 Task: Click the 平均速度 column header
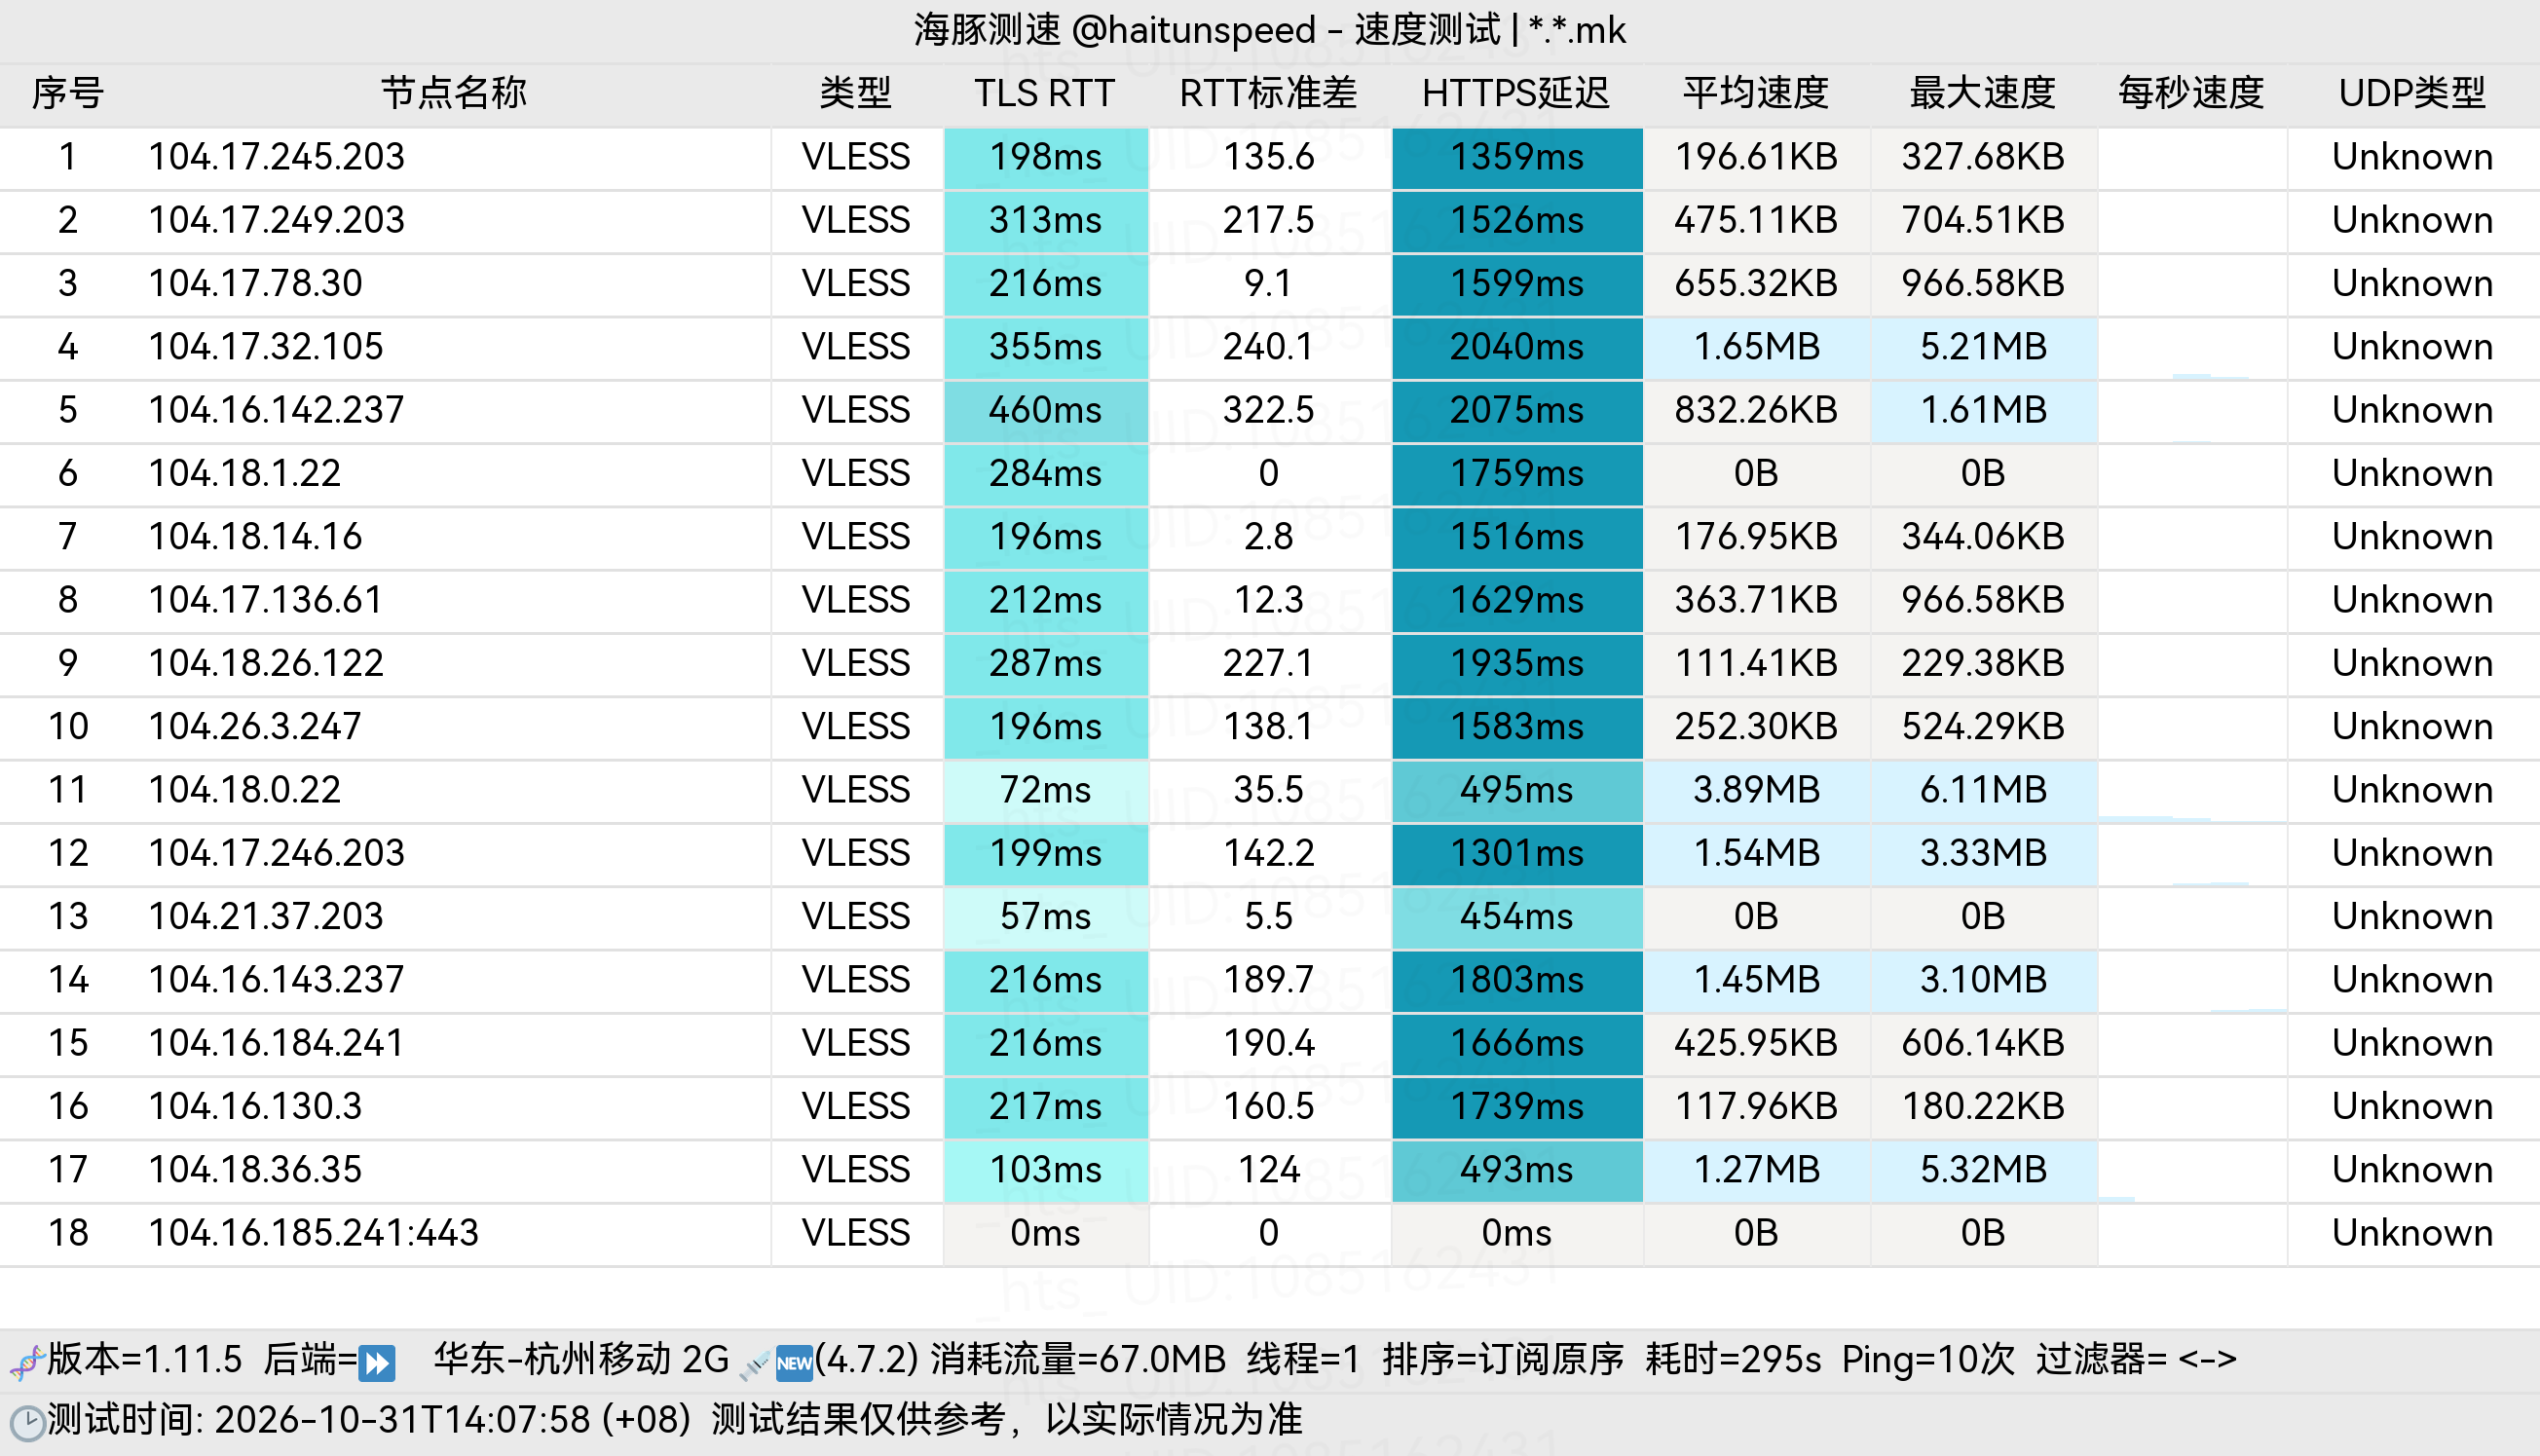pos(1755,93)
